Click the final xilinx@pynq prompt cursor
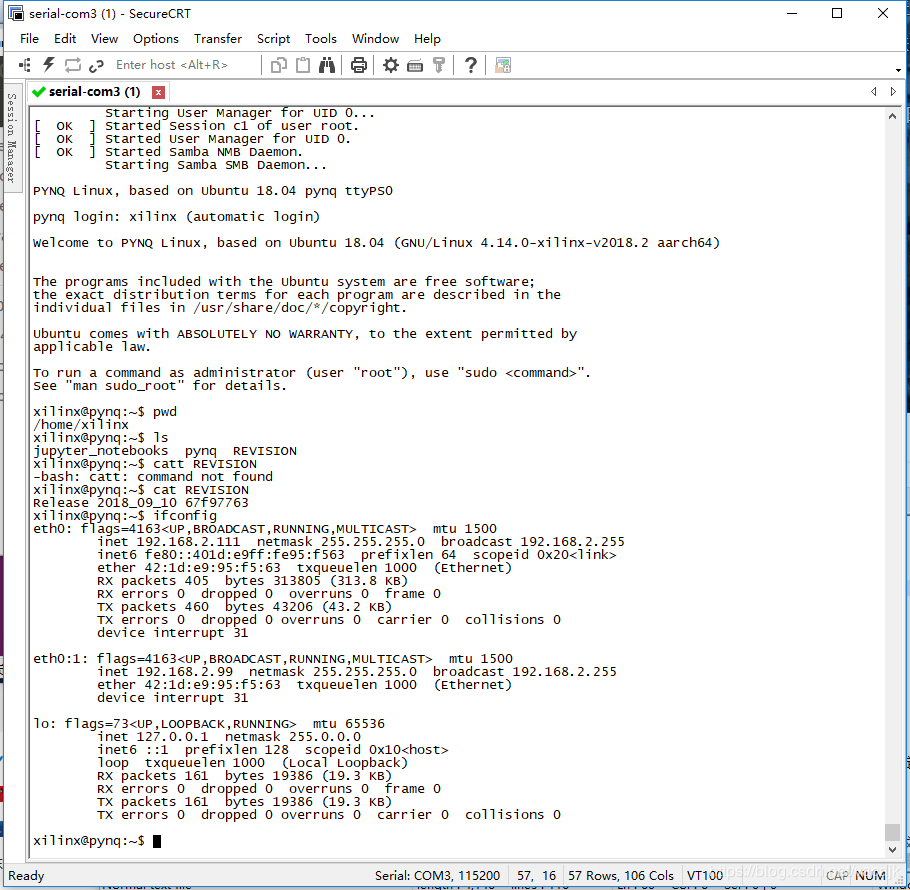The image size is (910, 890). click(x=157, y=841)
